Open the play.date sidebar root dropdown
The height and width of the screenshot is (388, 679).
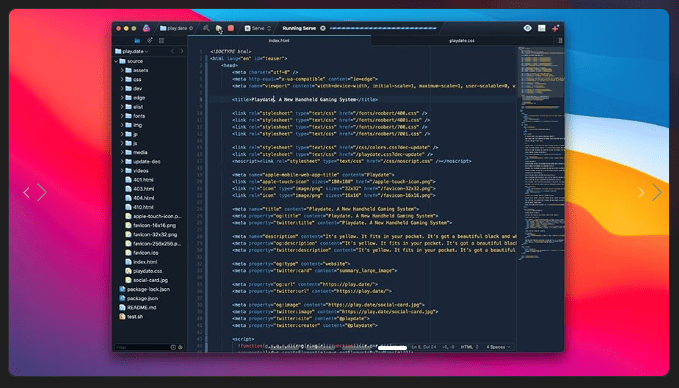[x=132, y=51]
